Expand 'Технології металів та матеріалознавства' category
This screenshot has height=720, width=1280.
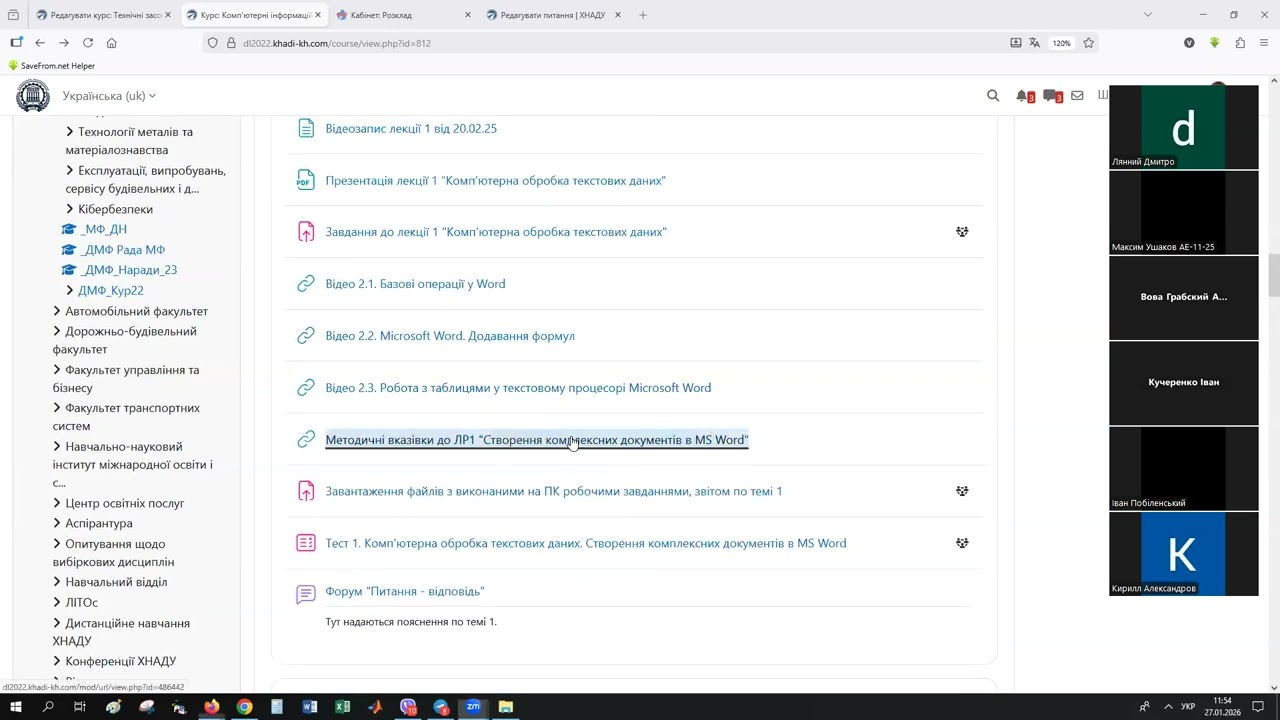70,132
